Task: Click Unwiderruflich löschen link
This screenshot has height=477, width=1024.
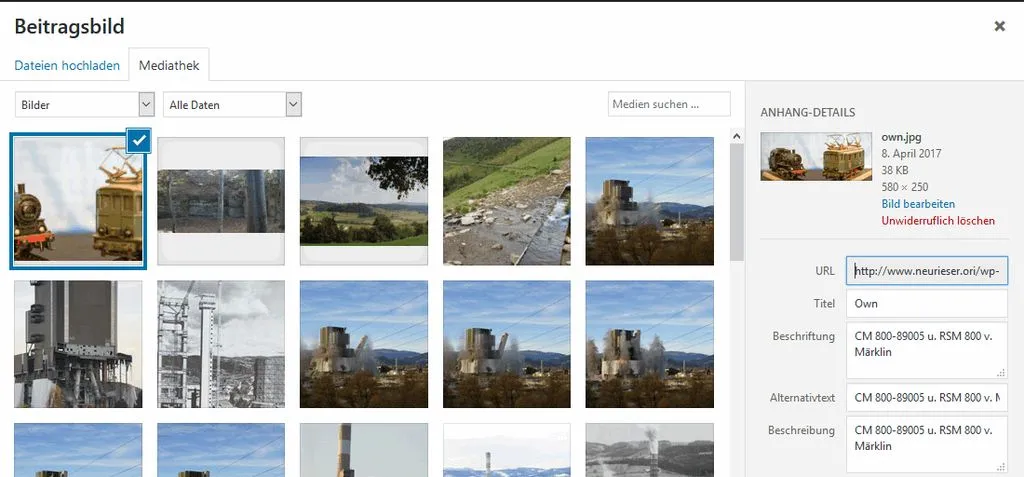Action: pos(938,221)
